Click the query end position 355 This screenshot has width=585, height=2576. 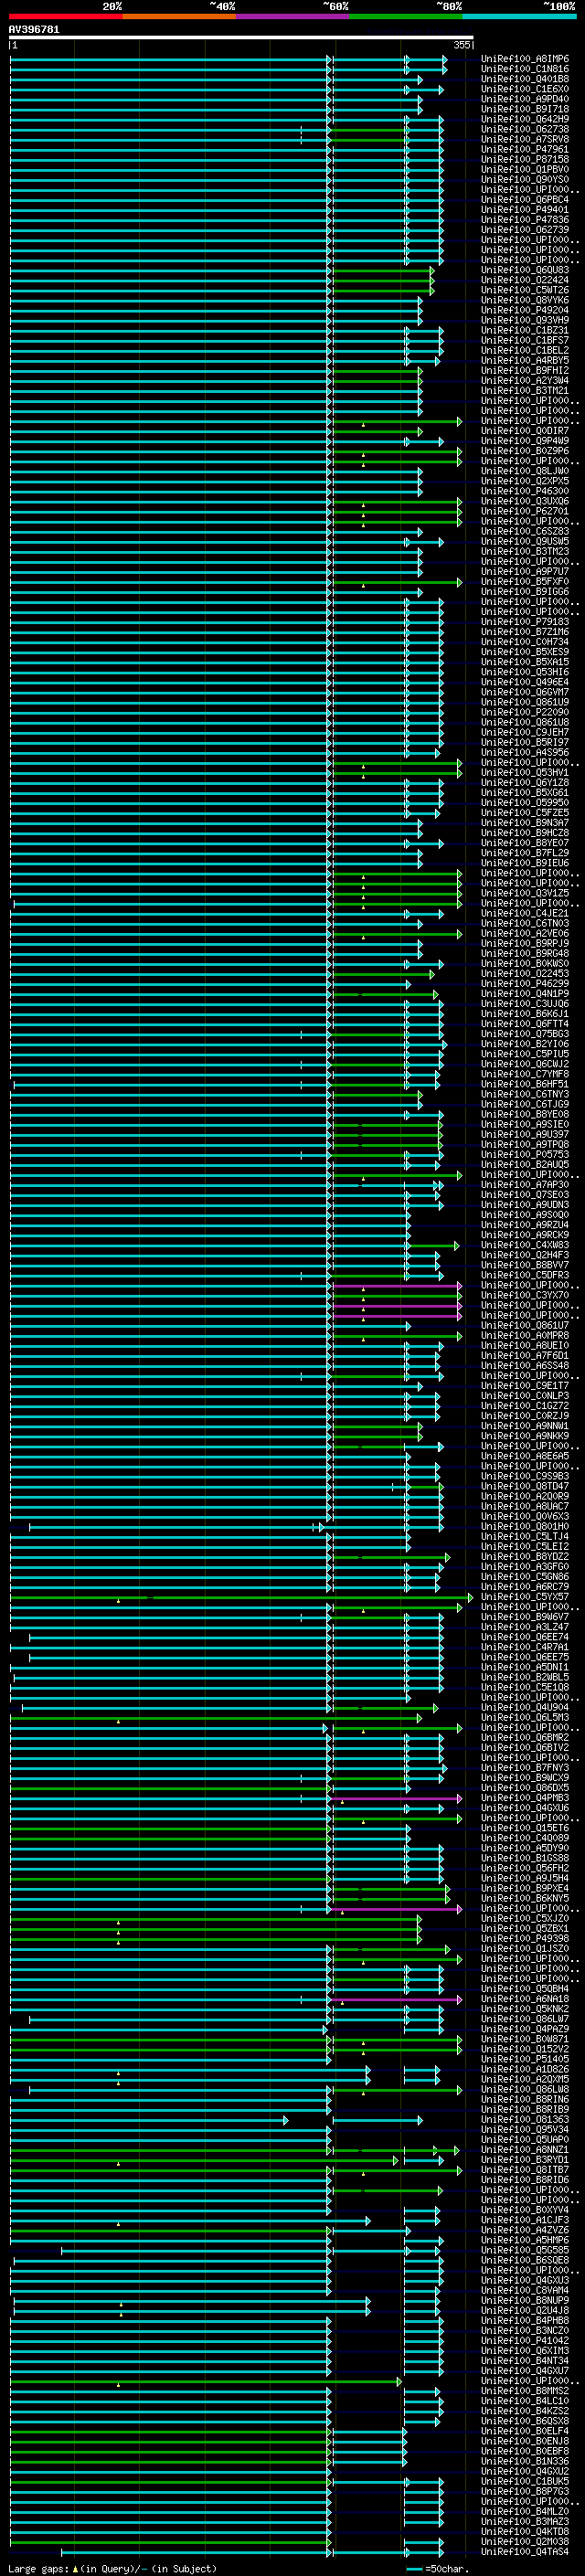462,45
